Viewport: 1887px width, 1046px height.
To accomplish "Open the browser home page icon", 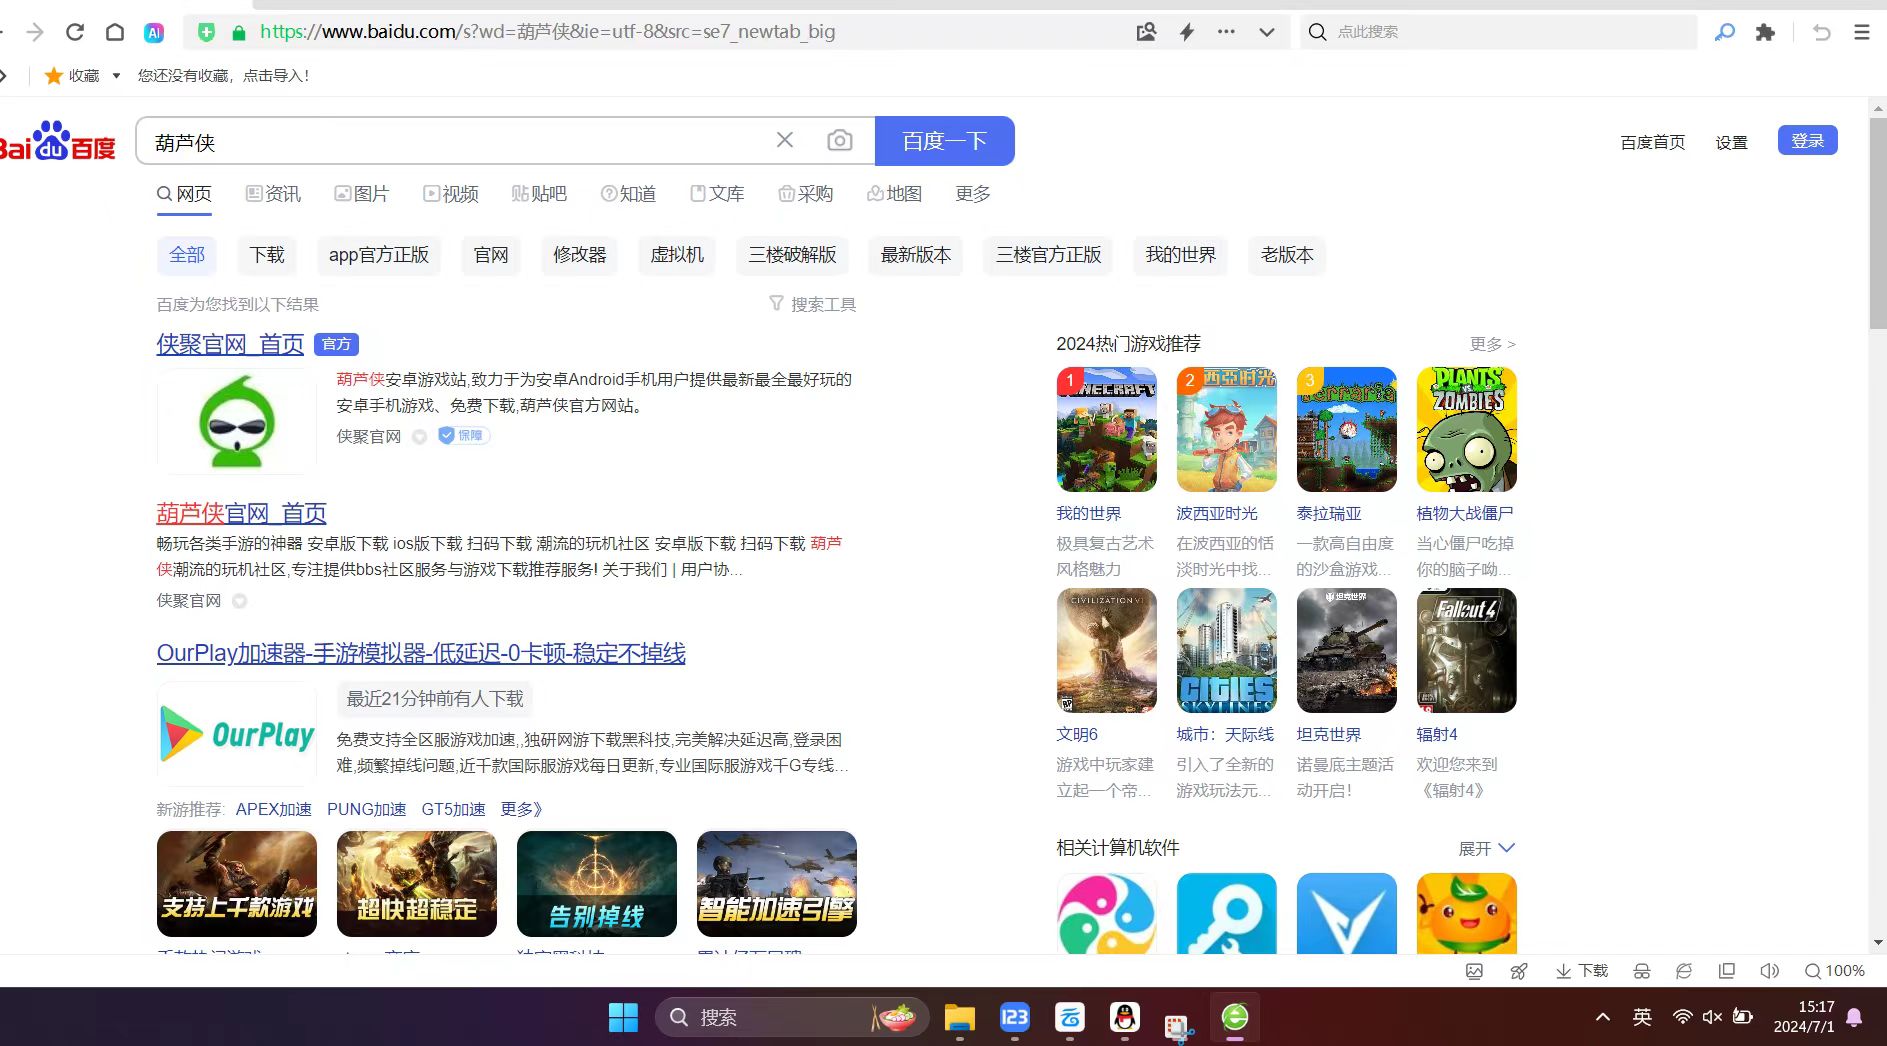I will [x=115, y=32].
